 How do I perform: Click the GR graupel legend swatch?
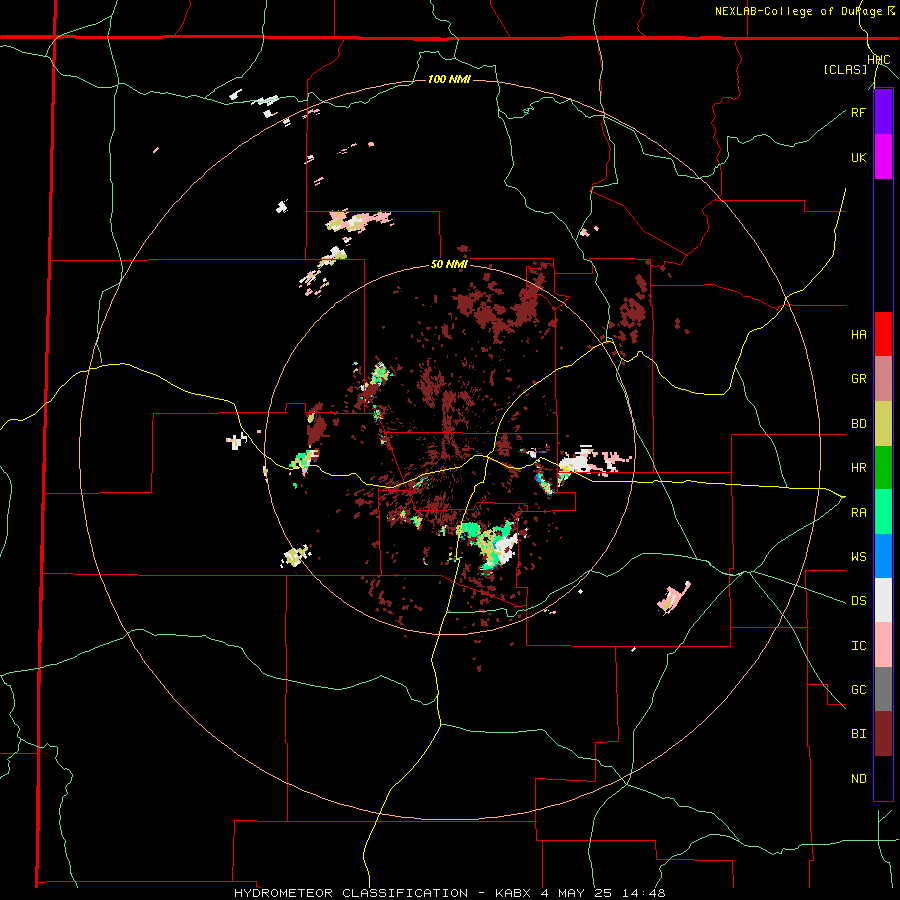(883, 378)
